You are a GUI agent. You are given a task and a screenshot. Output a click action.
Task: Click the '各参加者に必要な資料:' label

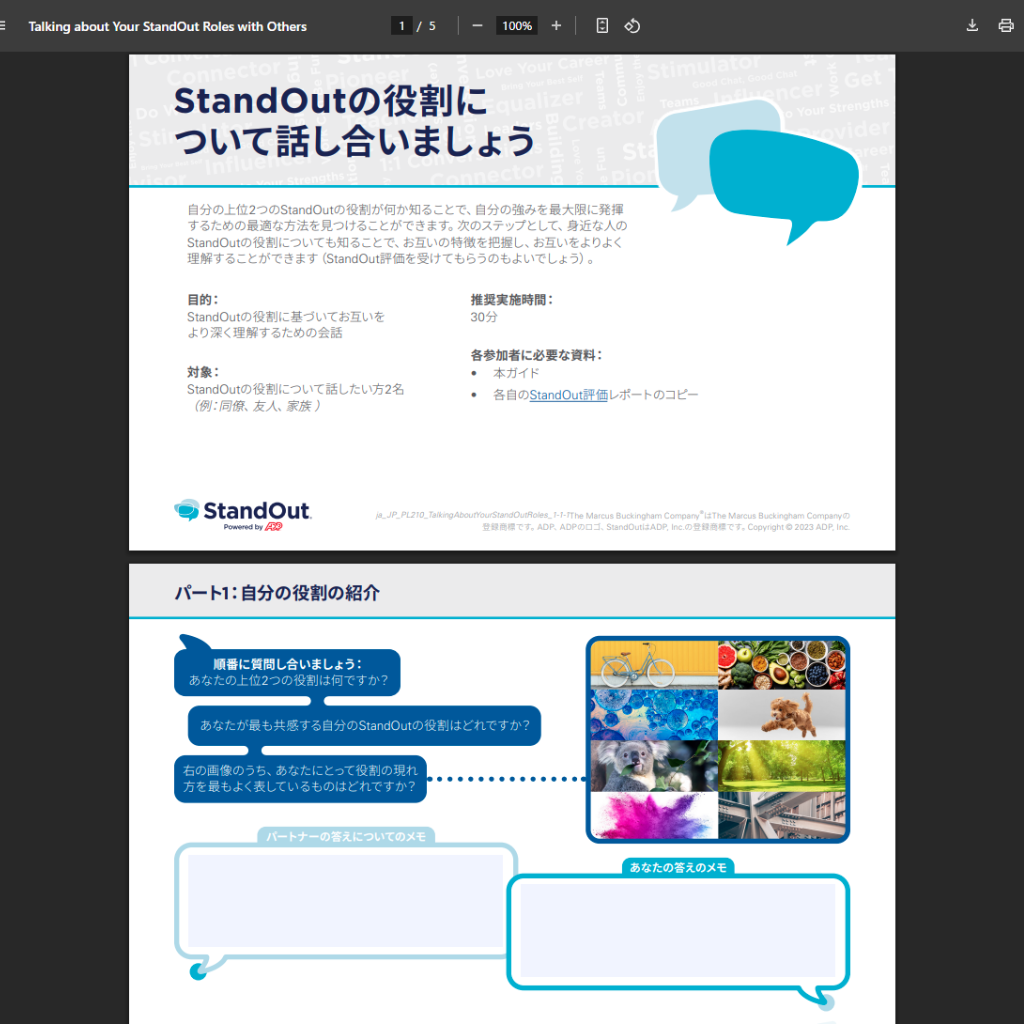[x=536, y=355]
